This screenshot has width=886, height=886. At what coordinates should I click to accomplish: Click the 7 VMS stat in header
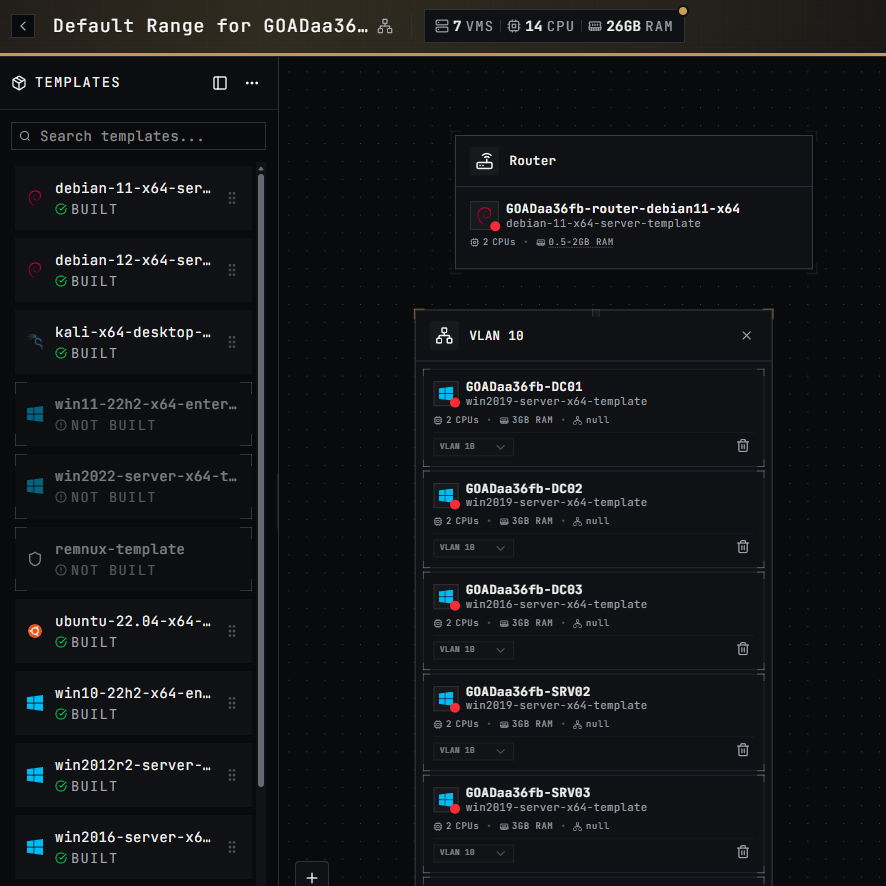[463, 26]
